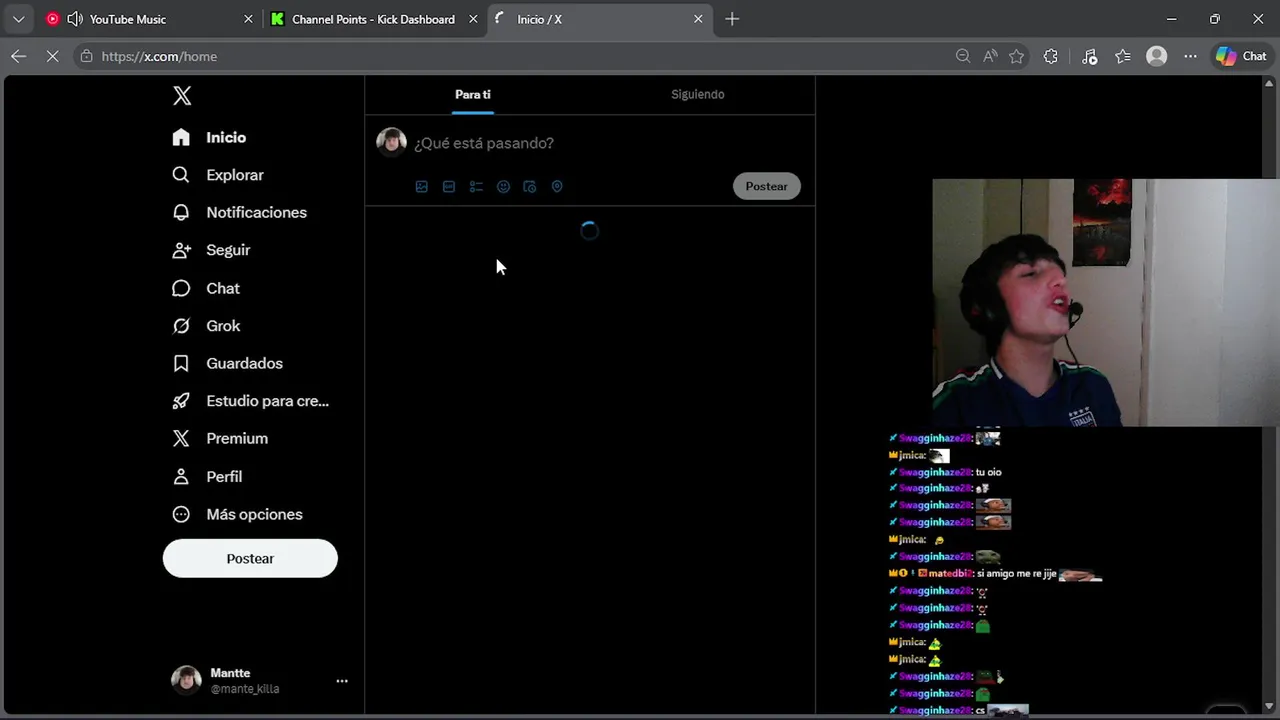Open emoji picker in composer
The image size is (1280, 720).
pyautogui.click(x=503, y=186)
